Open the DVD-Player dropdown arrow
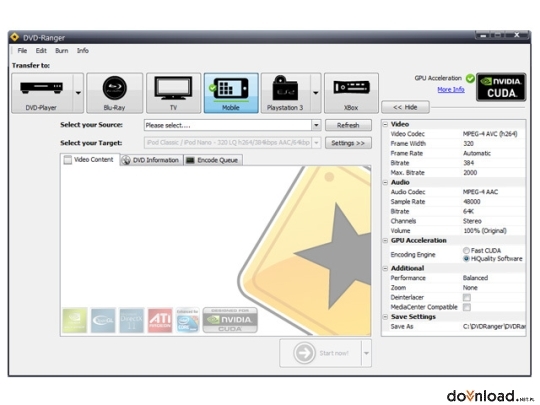Screen dimensions: 540x405 pyautogui.click(x=79, y=93)
